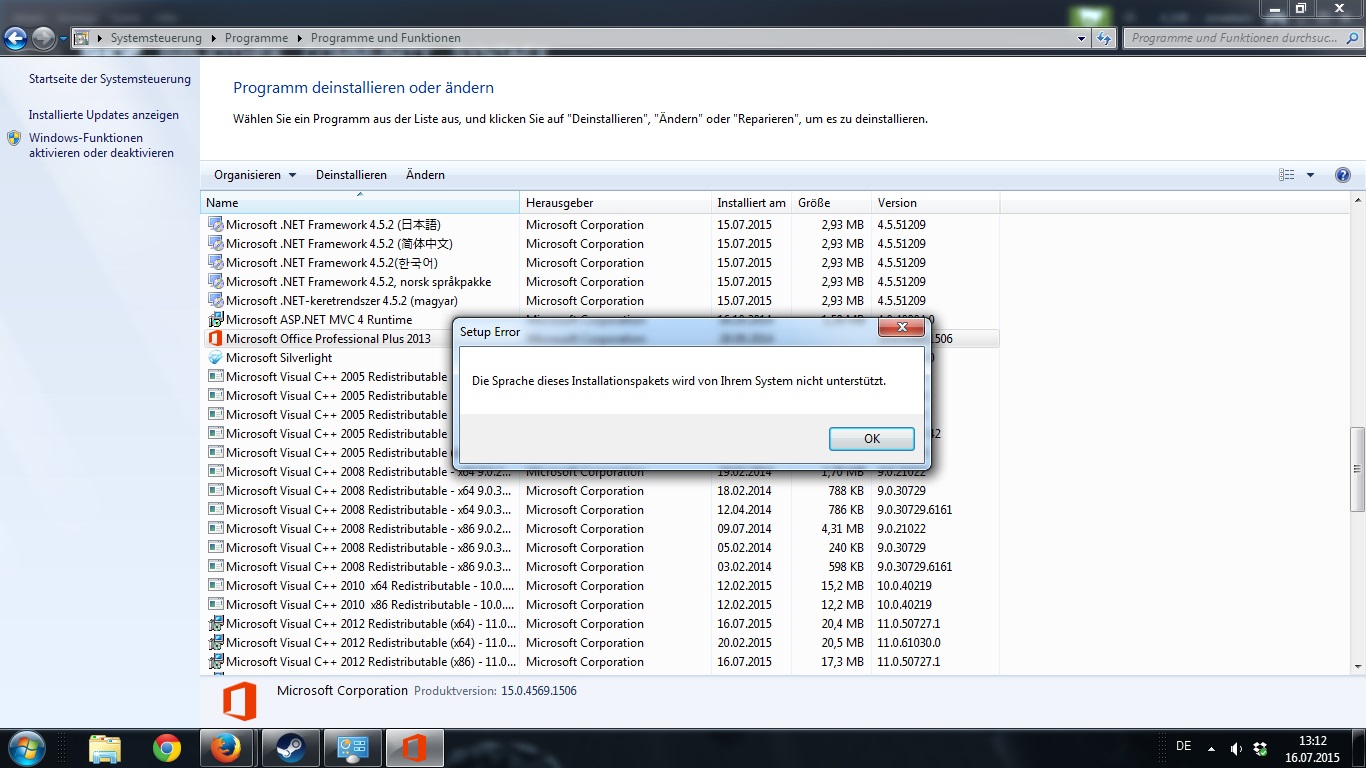Select Visual C++ 2012 Redistributable version 11.0.61030.0
The image size is (1366, 768).
600,643
